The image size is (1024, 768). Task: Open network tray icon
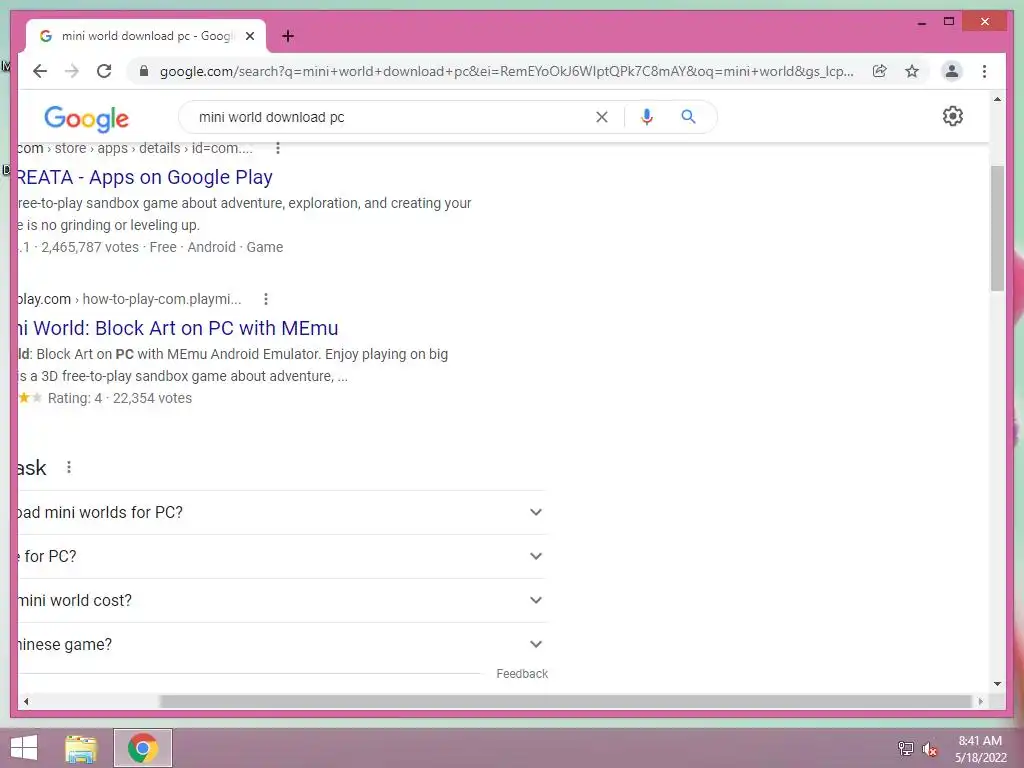[905, 749]
